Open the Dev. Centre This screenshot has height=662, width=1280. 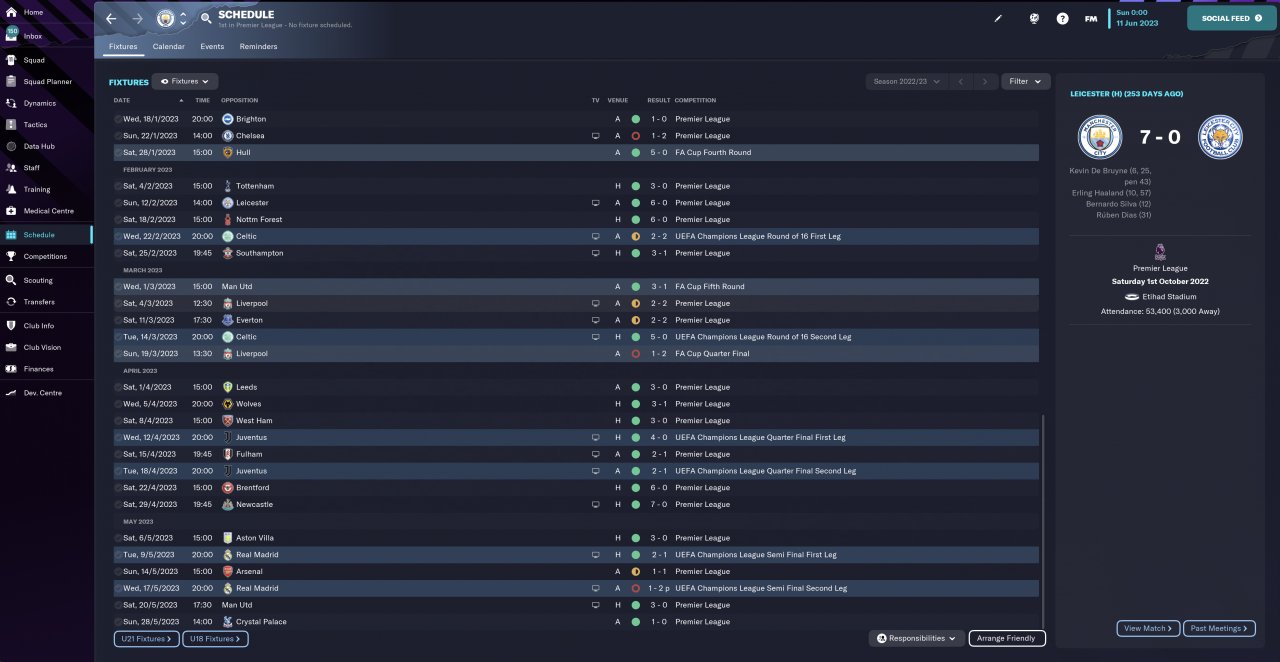coord(42,393)
